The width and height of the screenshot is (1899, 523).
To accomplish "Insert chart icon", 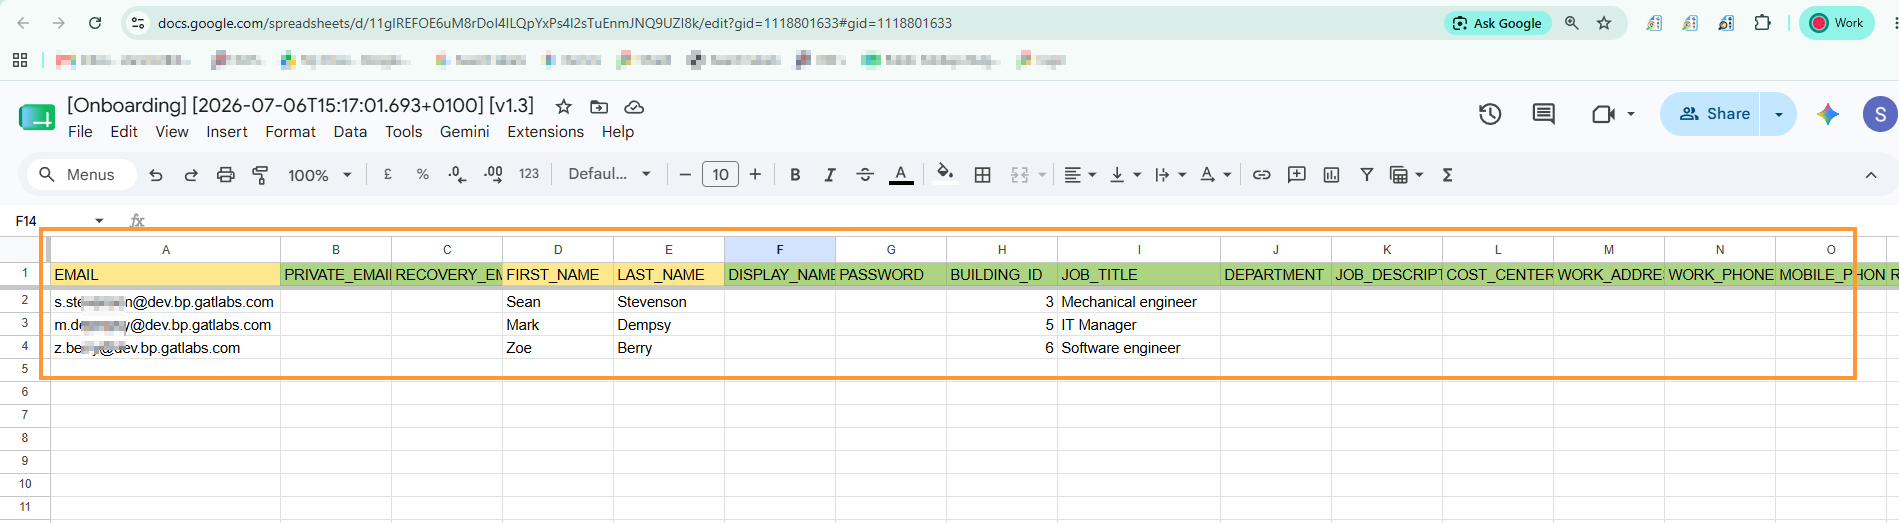I will pos(1331,175).
